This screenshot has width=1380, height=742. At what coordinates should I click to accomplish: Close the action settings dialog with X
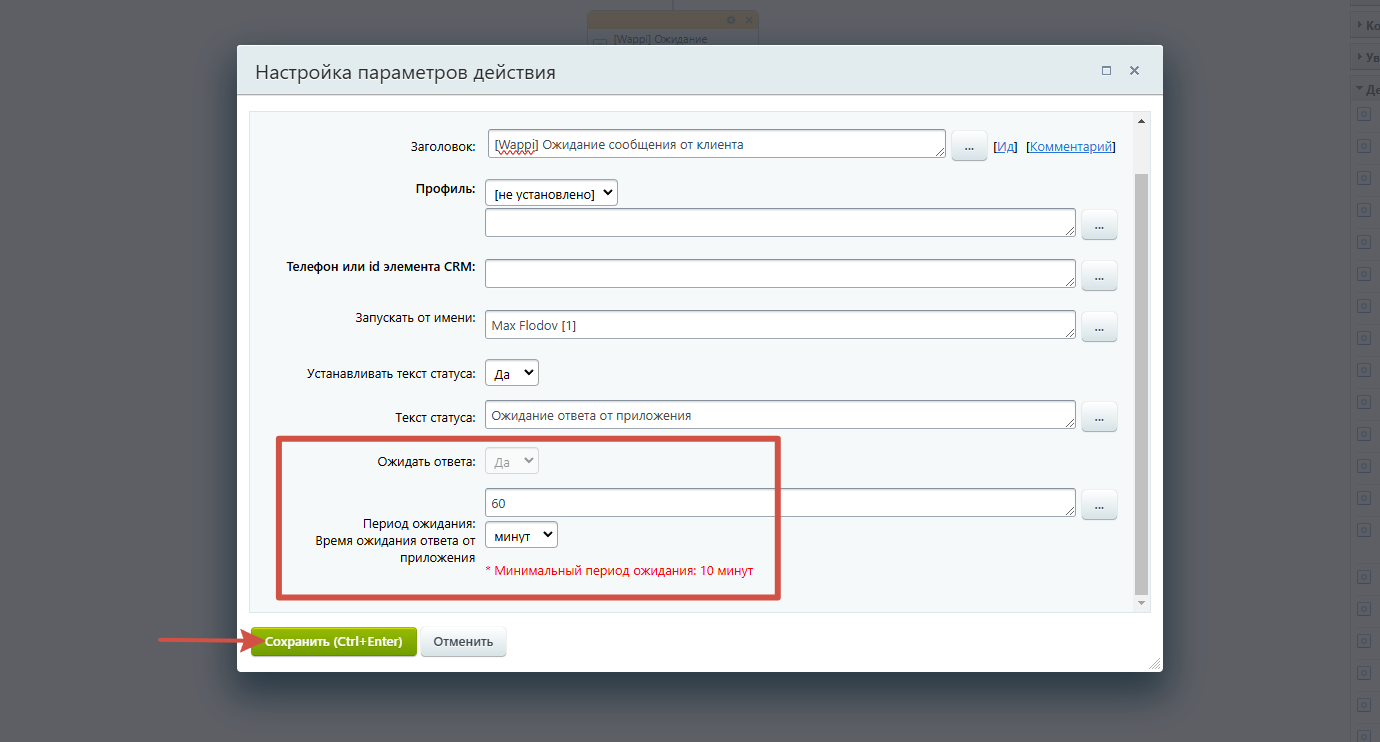pos(1134,71)
